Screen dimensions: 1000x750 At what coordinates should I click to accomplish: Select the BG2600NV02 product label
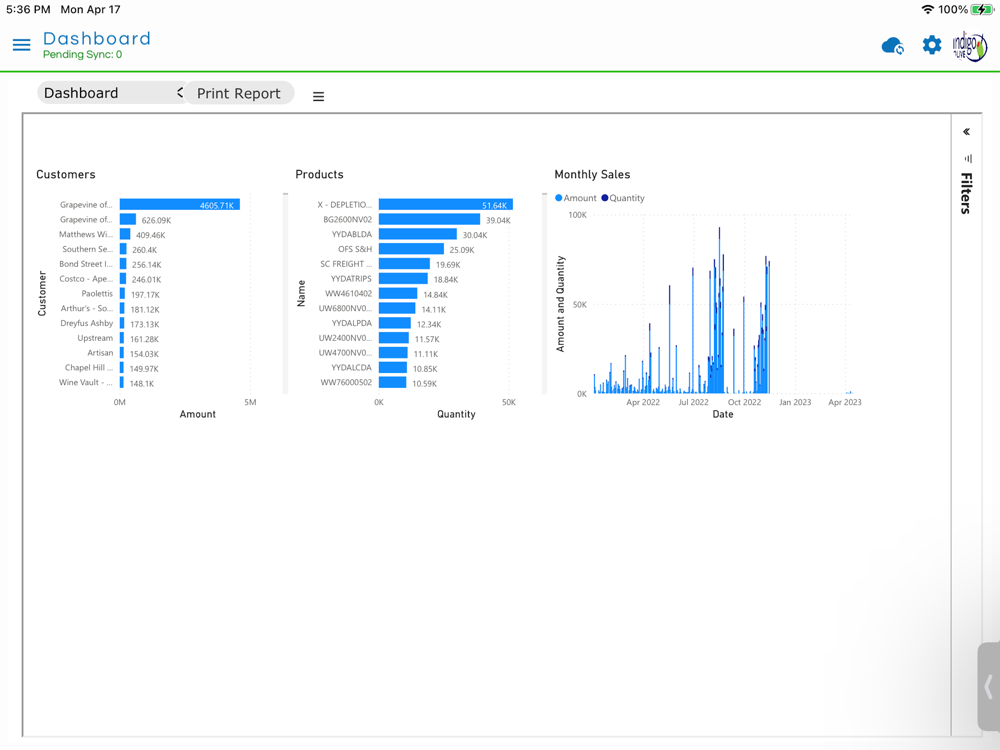[348, 219]
